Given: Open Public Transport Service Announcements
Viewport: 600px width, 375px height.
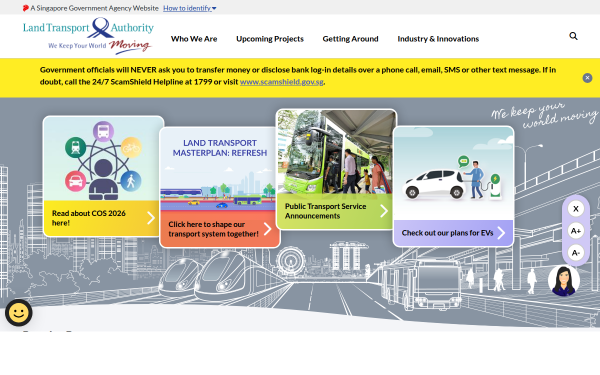Looking at the screenshot, I should click(x=325, y=211).
